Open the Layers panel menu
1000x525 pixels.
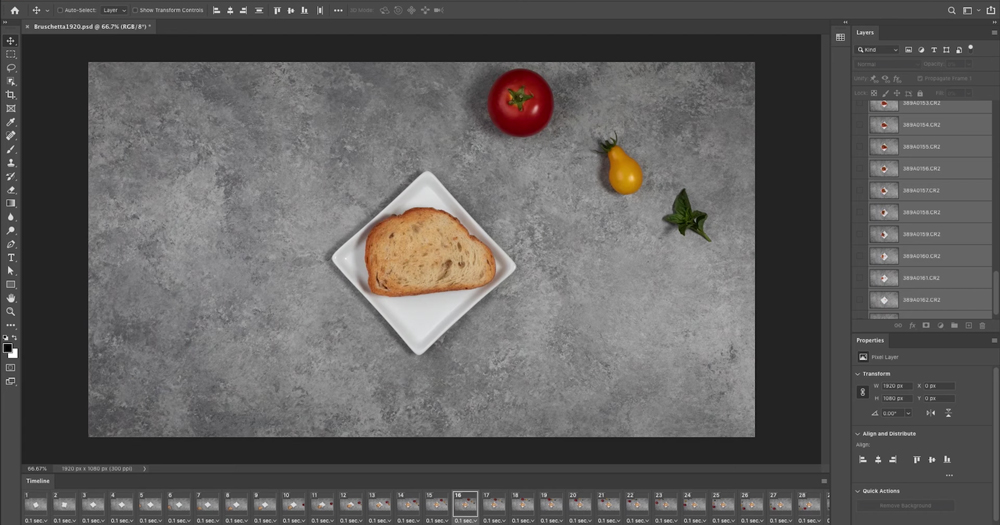pos(994,33)
